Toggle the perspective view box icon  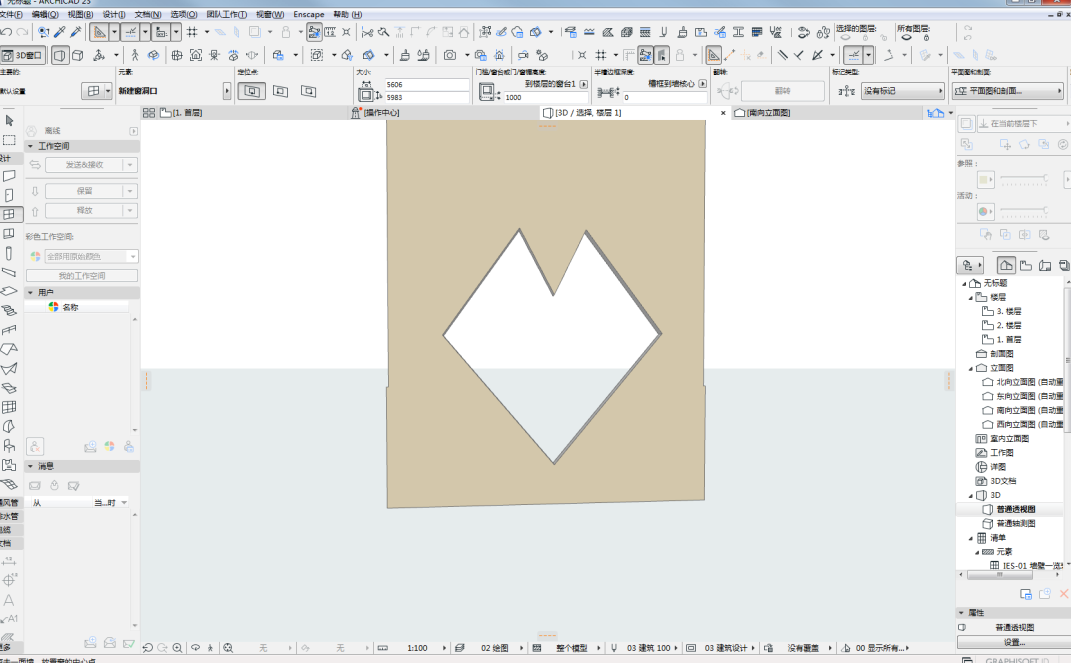(x=60, y=55)
